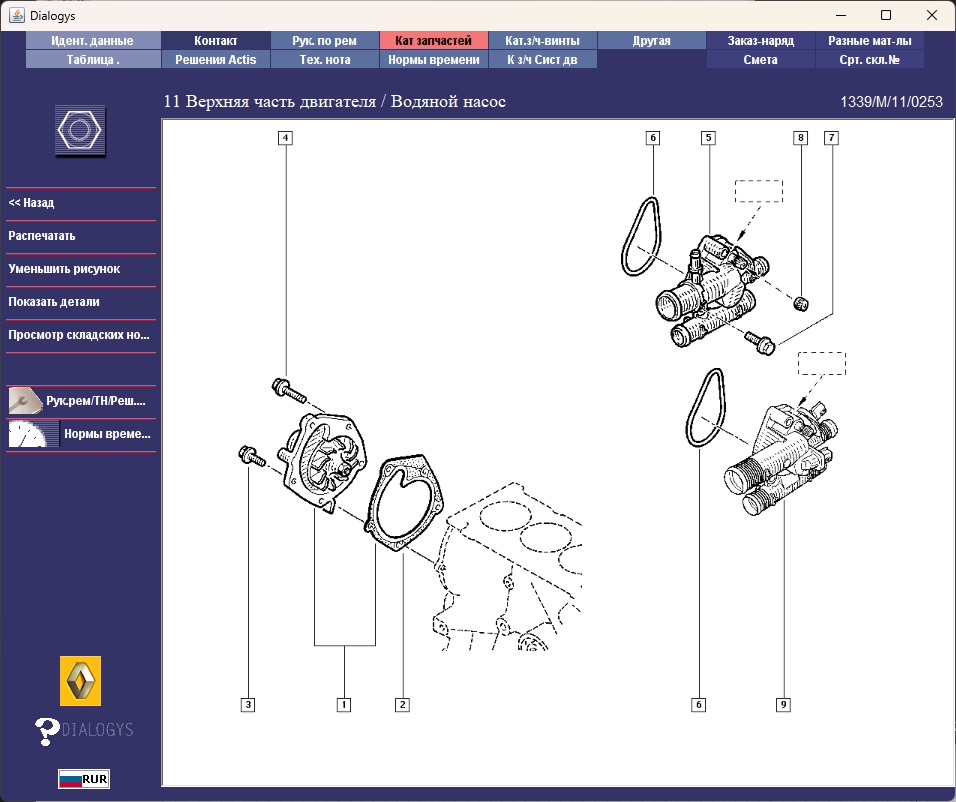Print the diagram with Распечатать

tap(42, 236)
